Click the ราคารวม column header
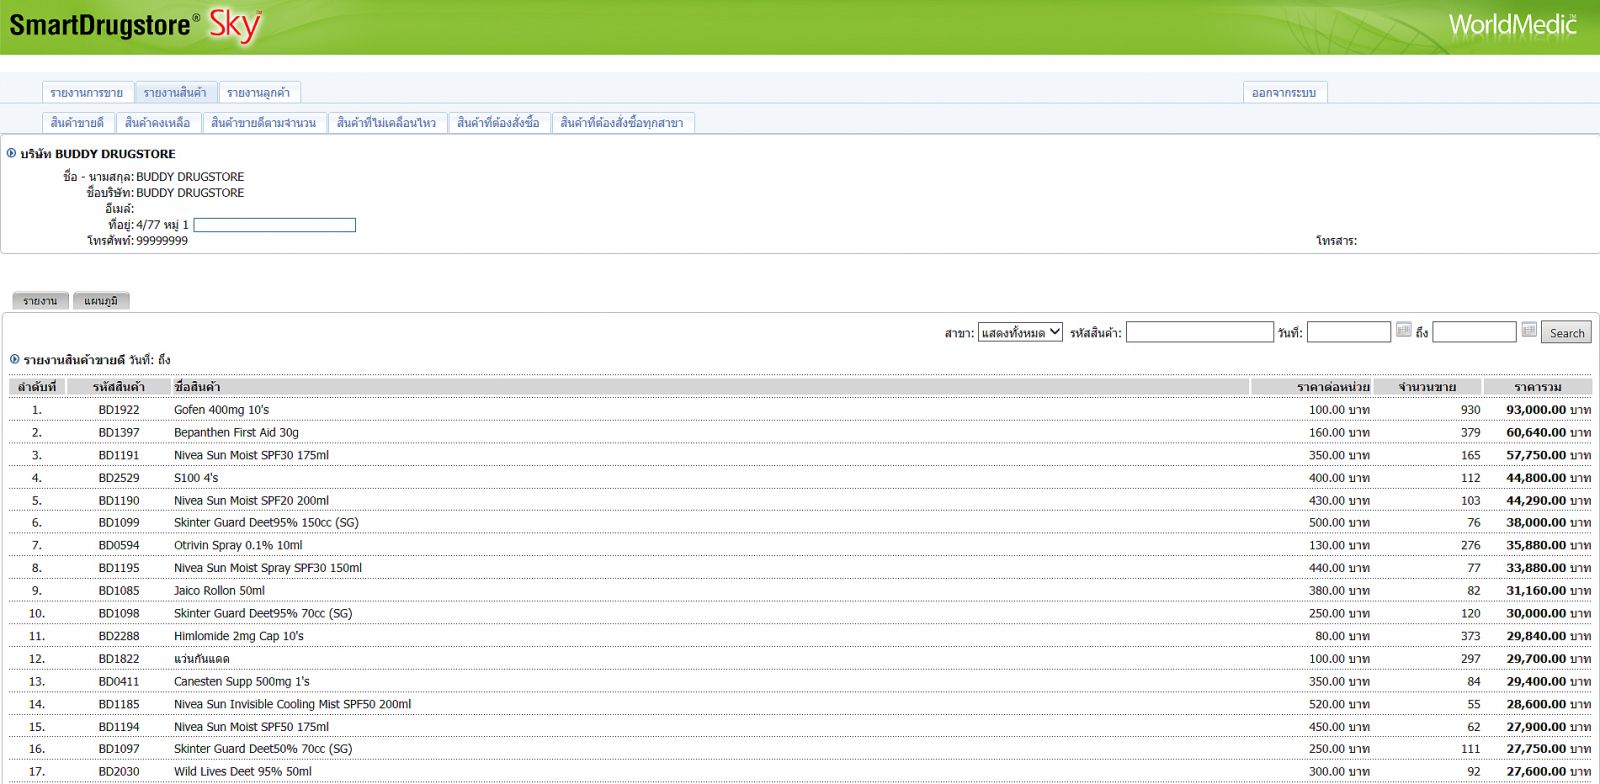Viewport: 1600px width, 784px height. pyautogui.click(x=1537, y=387)
